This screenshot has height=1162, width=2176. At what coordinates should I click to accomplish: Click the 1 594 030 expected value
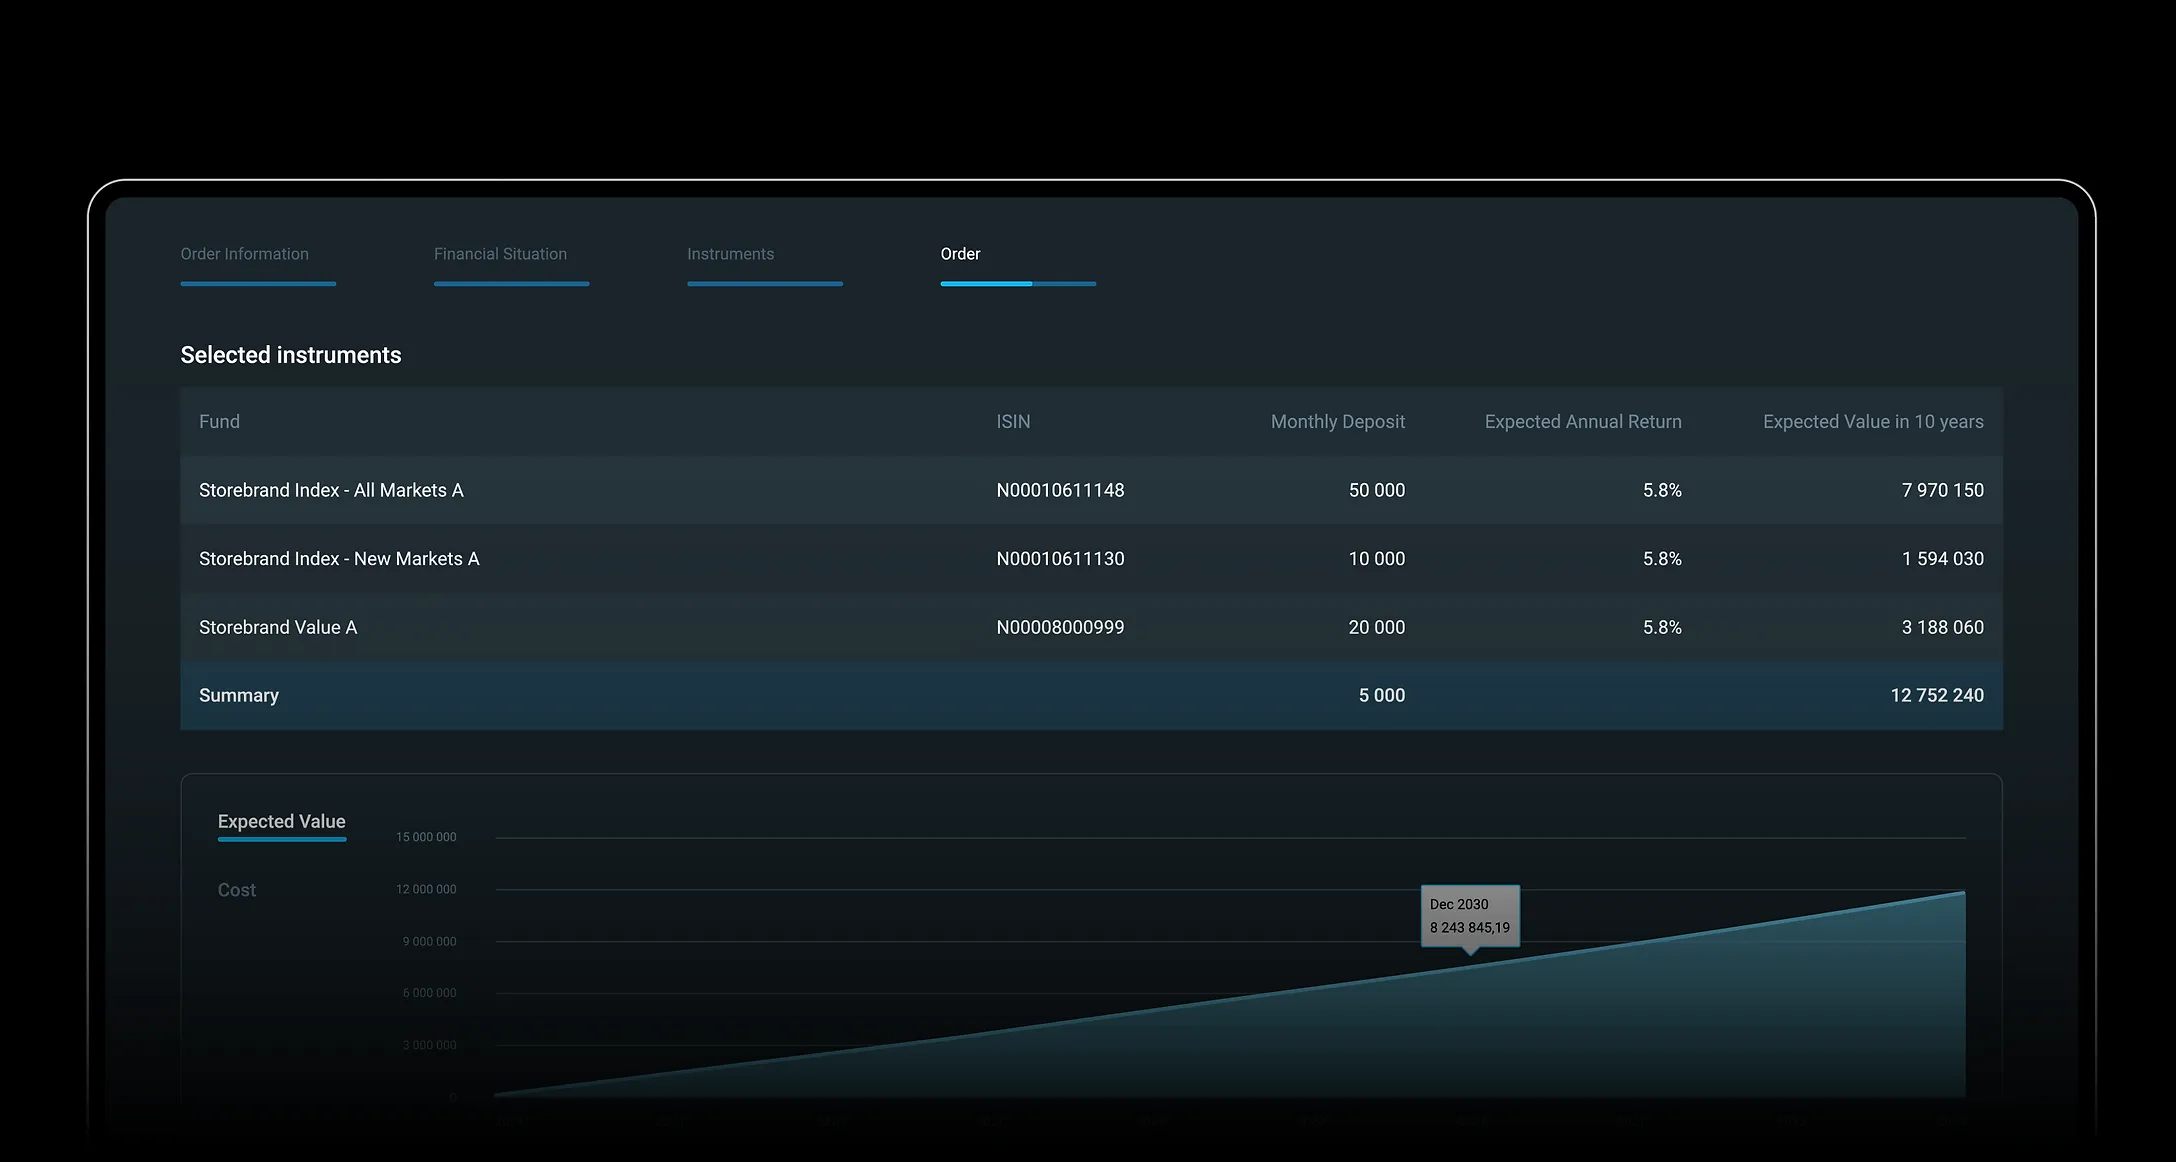tap(1943, 559)
